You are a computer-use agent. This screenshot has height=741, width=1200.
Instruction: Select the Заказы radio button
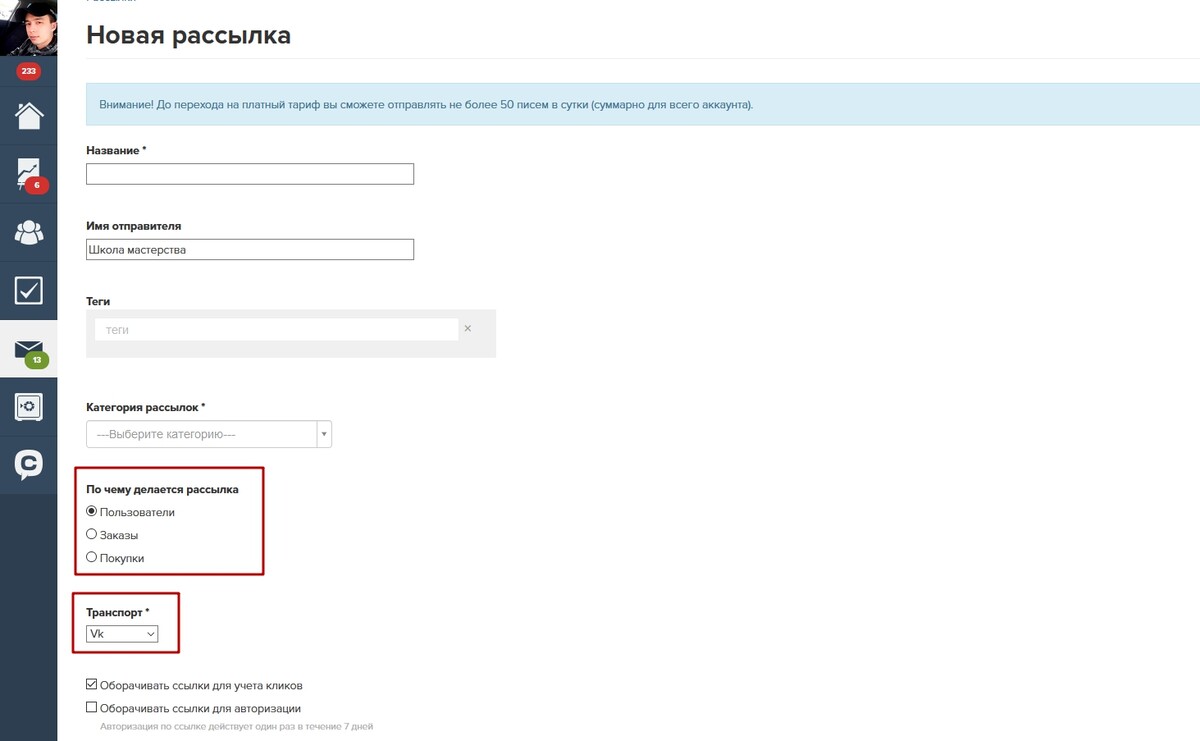(92, 534)
